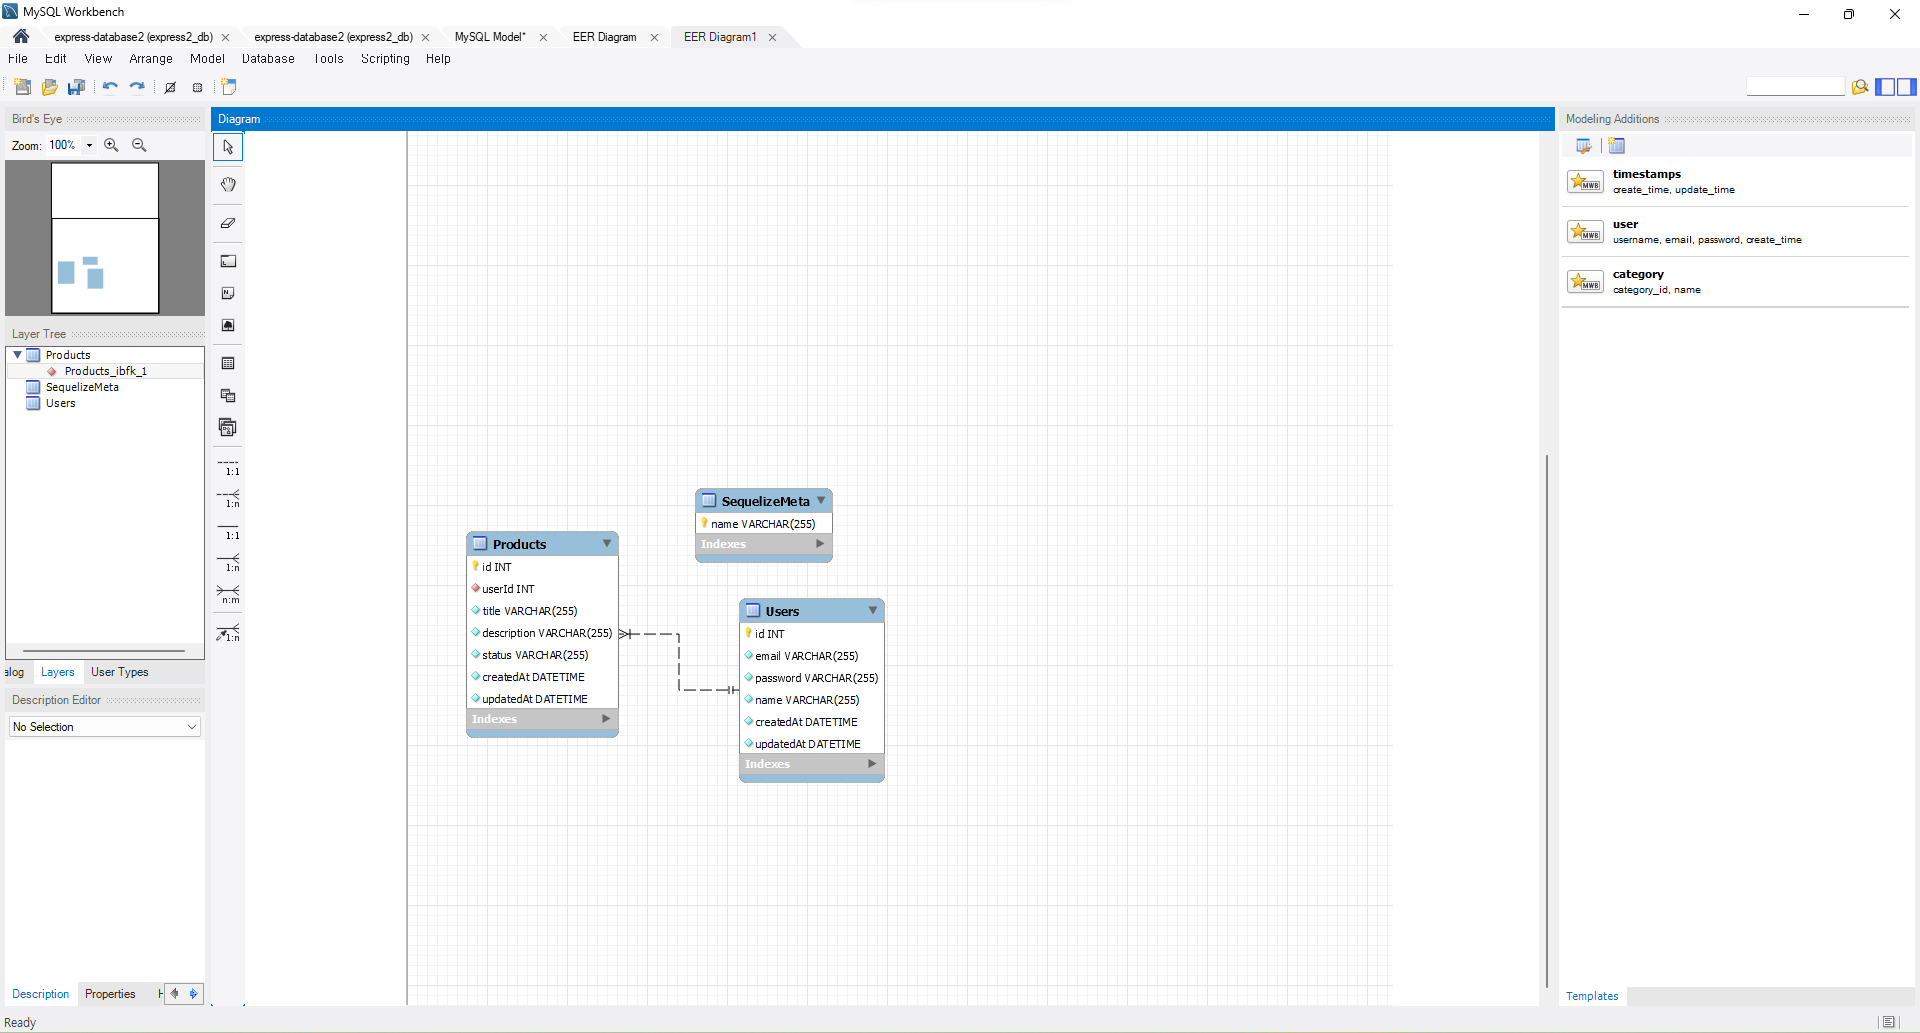1920x1033 pixels.
Task: Toggle the right sidebar visibility
Action: 1907,87
